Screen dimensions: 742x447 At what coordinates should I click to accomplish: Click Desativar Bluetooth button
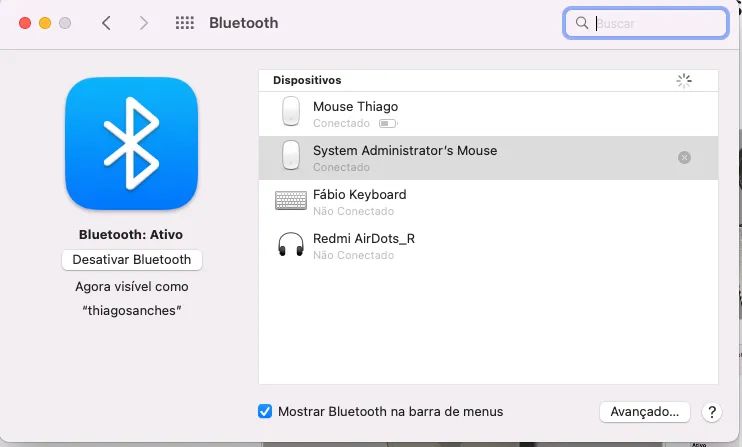[132, 260]
